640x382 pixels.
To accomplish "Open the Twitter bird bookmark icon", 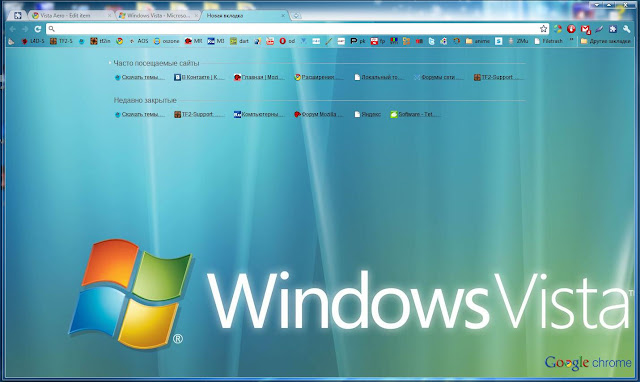I will pos(431,41).
